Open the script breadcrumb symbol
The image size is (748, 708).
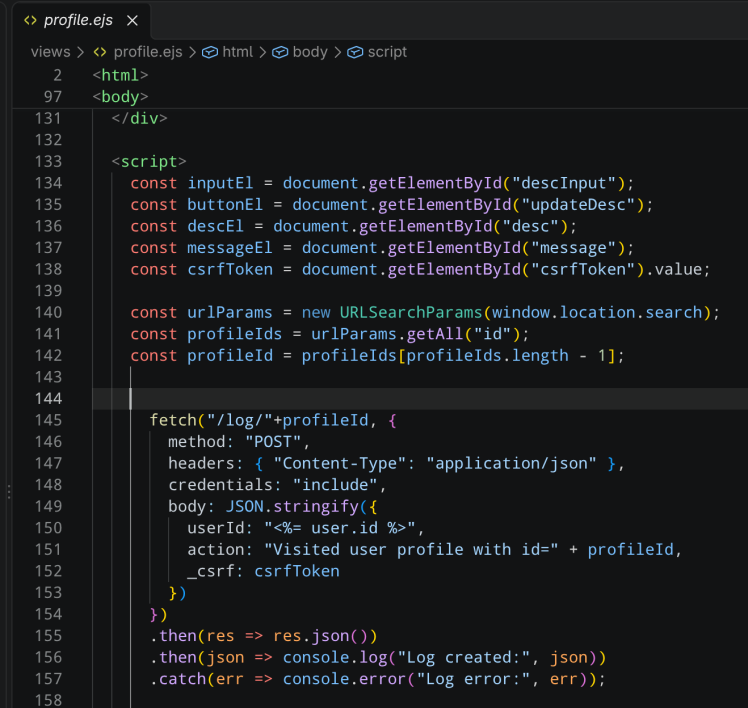(387, 52)
